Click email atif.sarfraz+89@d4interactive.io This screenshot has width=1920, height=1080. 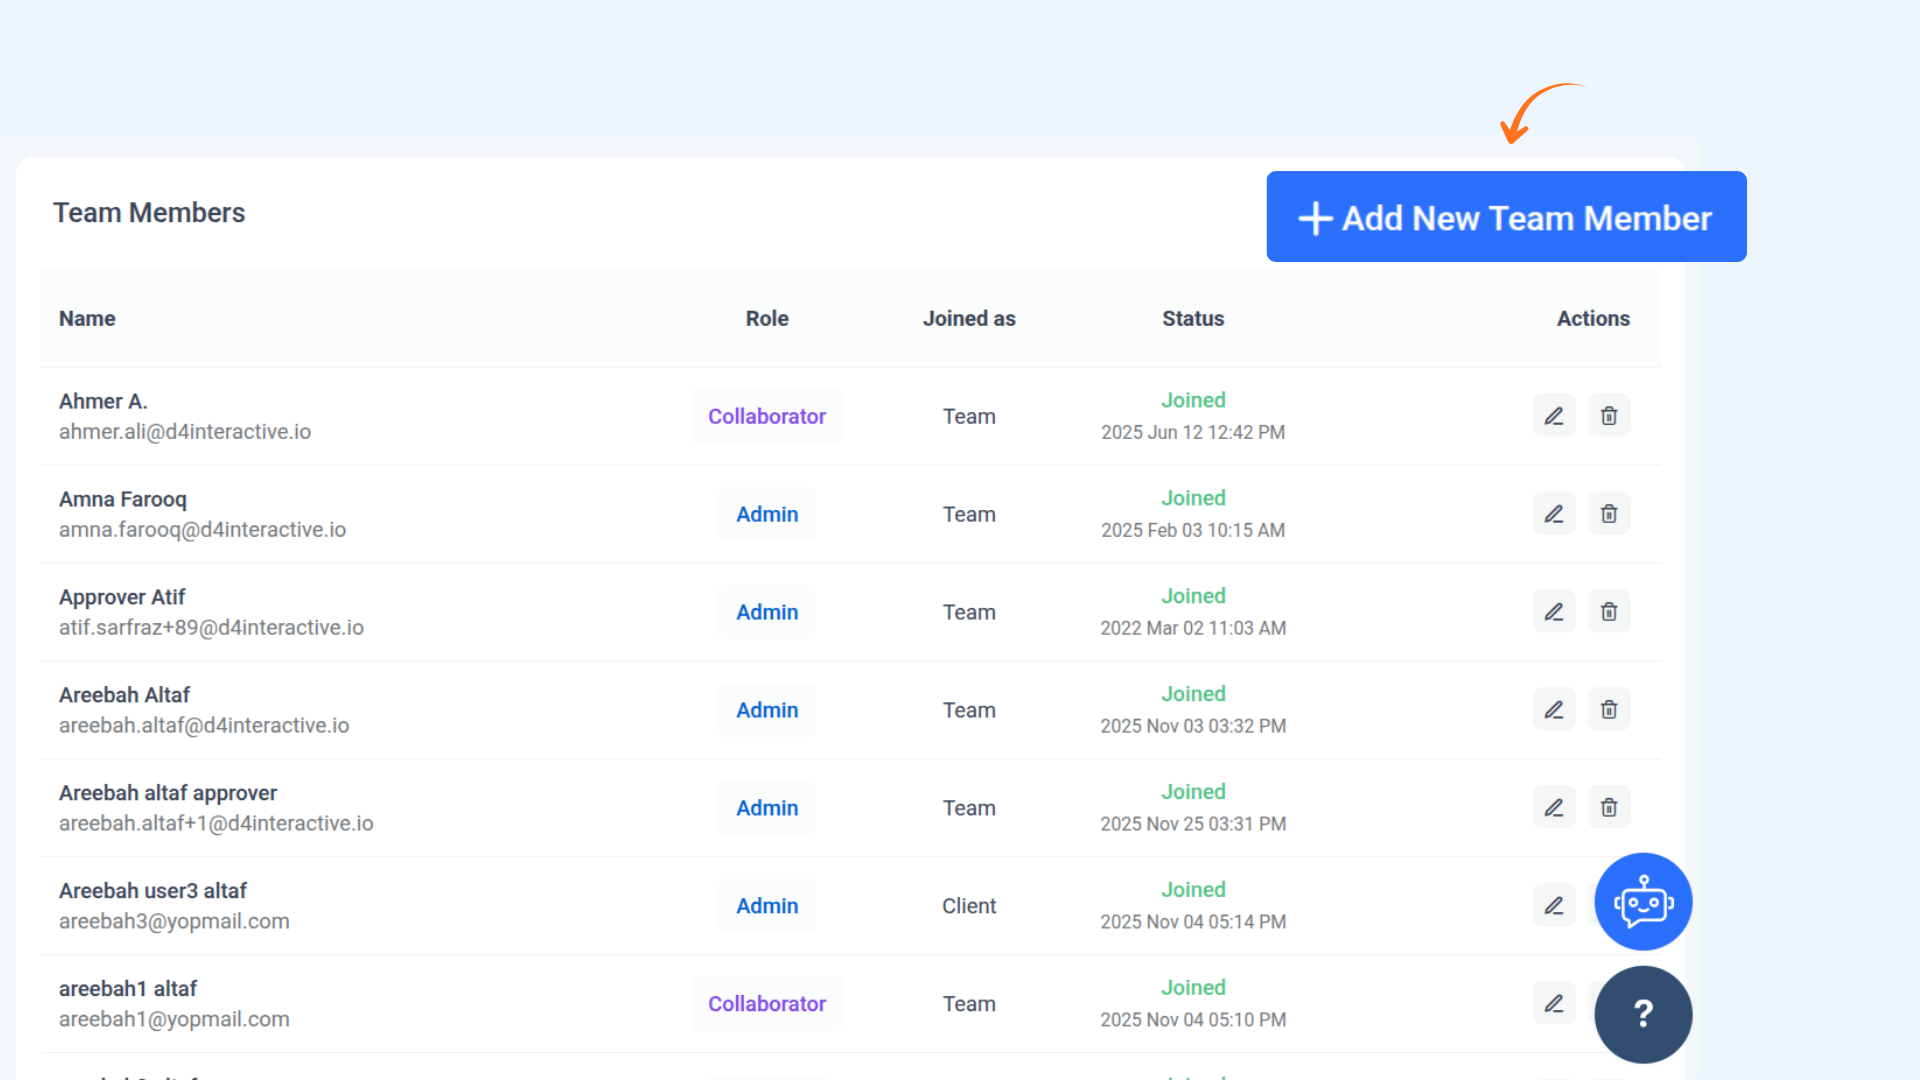pyautogui.click(x=211, y=628)
